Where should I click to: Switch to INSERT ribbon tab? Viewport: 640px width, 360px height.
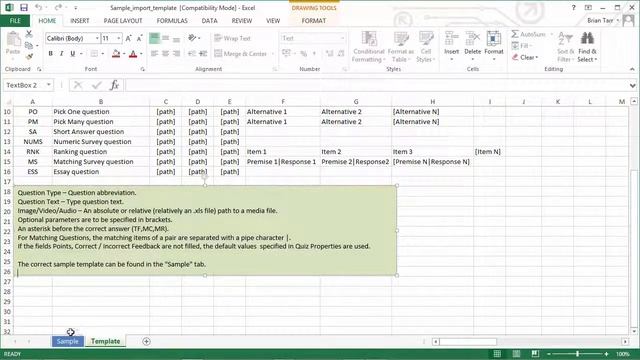pos(80,20)
